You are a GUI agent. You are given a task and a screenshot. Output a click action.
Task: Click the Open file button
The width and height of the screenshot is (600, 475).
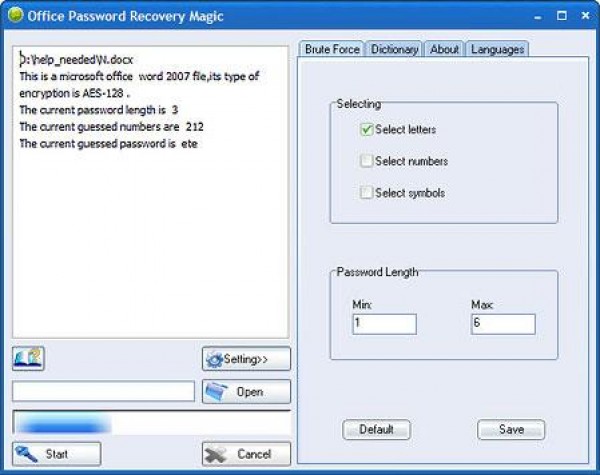[x=246, y=392]
